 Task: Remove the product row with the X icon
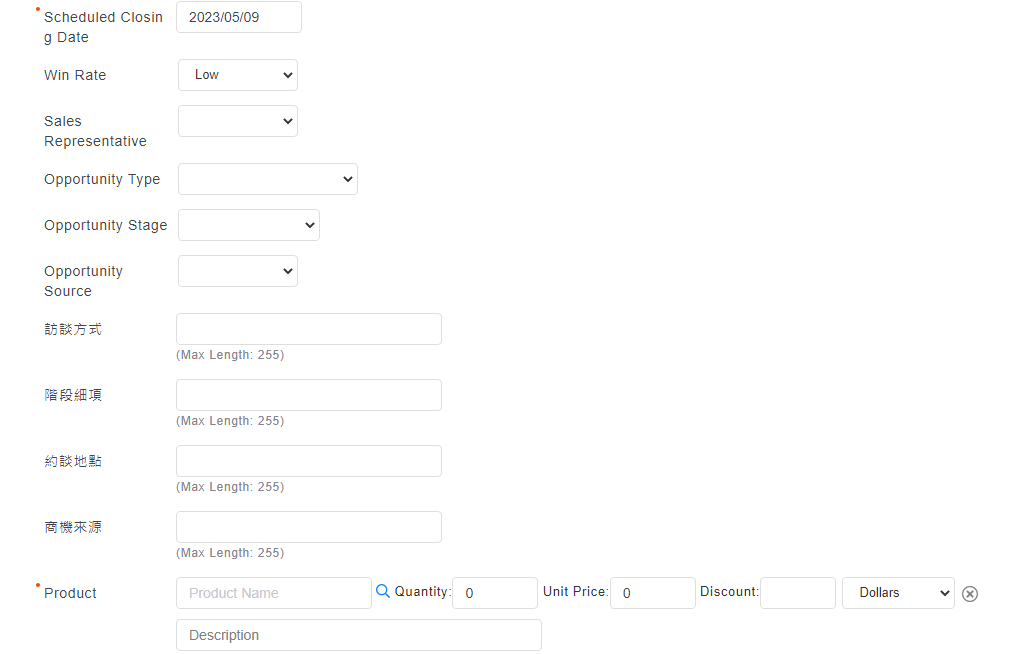coord(969,594)
